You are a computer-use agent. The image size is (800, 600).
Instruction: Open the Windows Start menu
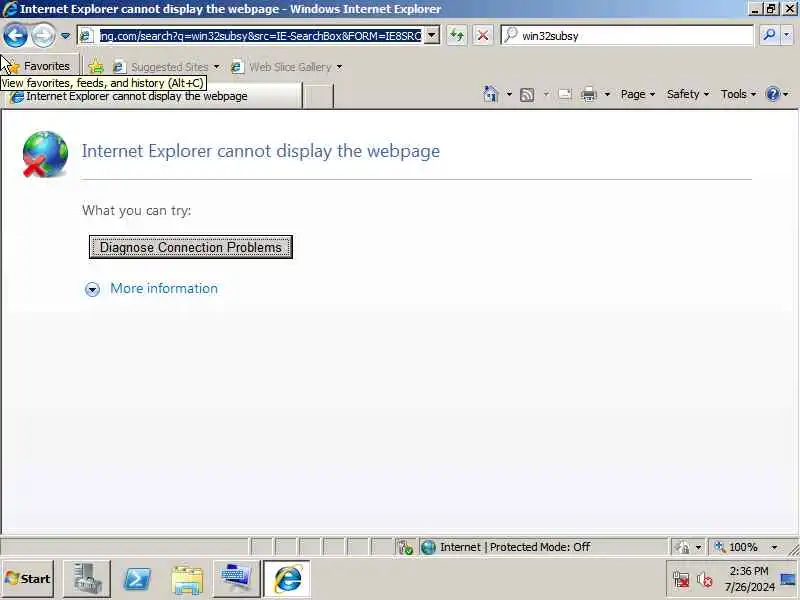(x=28, y=579)
